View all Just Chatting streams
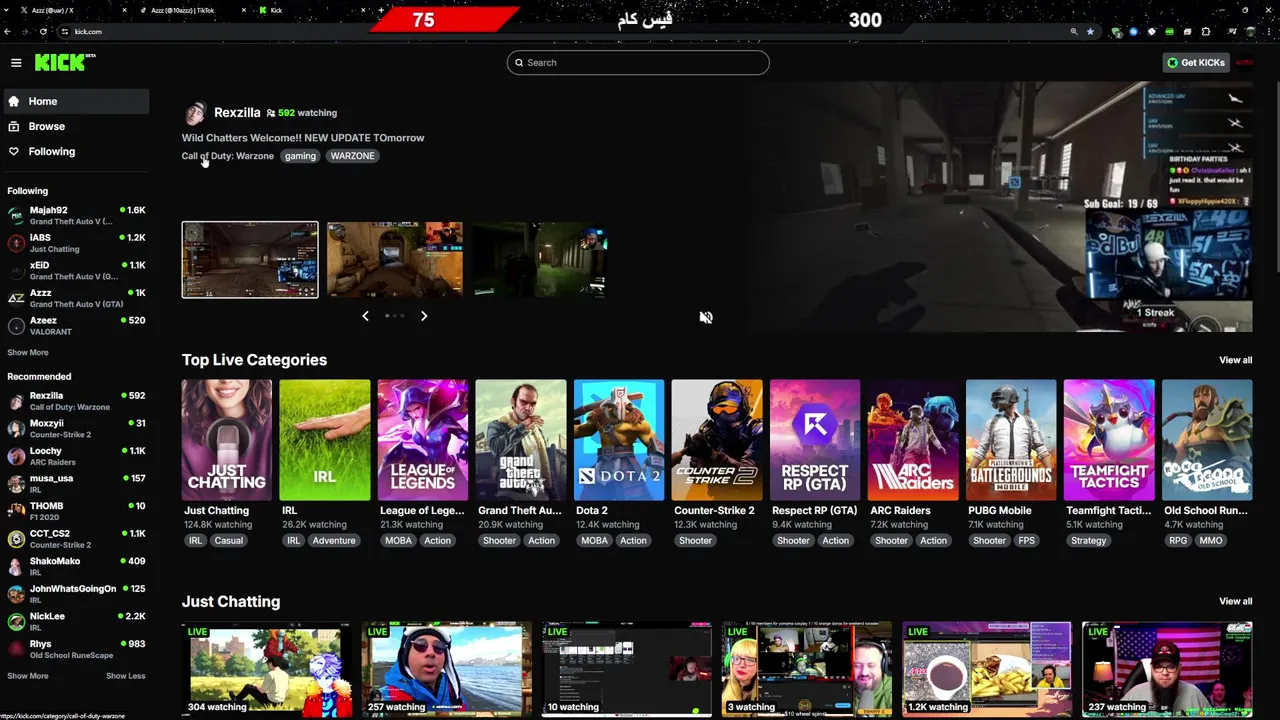The width and height of the screenshot is (1280, 720). pos(1235,601)
